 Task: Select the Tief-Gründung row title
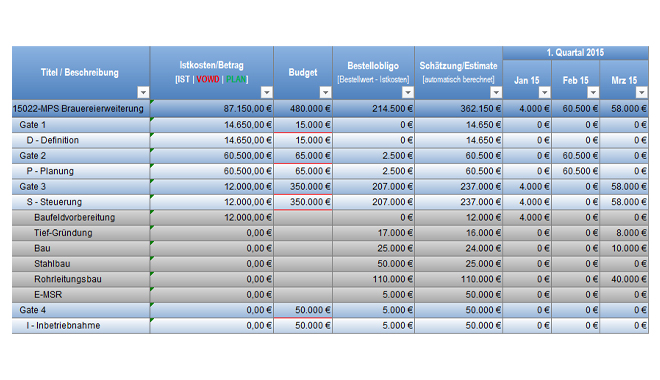pos(63,233)
